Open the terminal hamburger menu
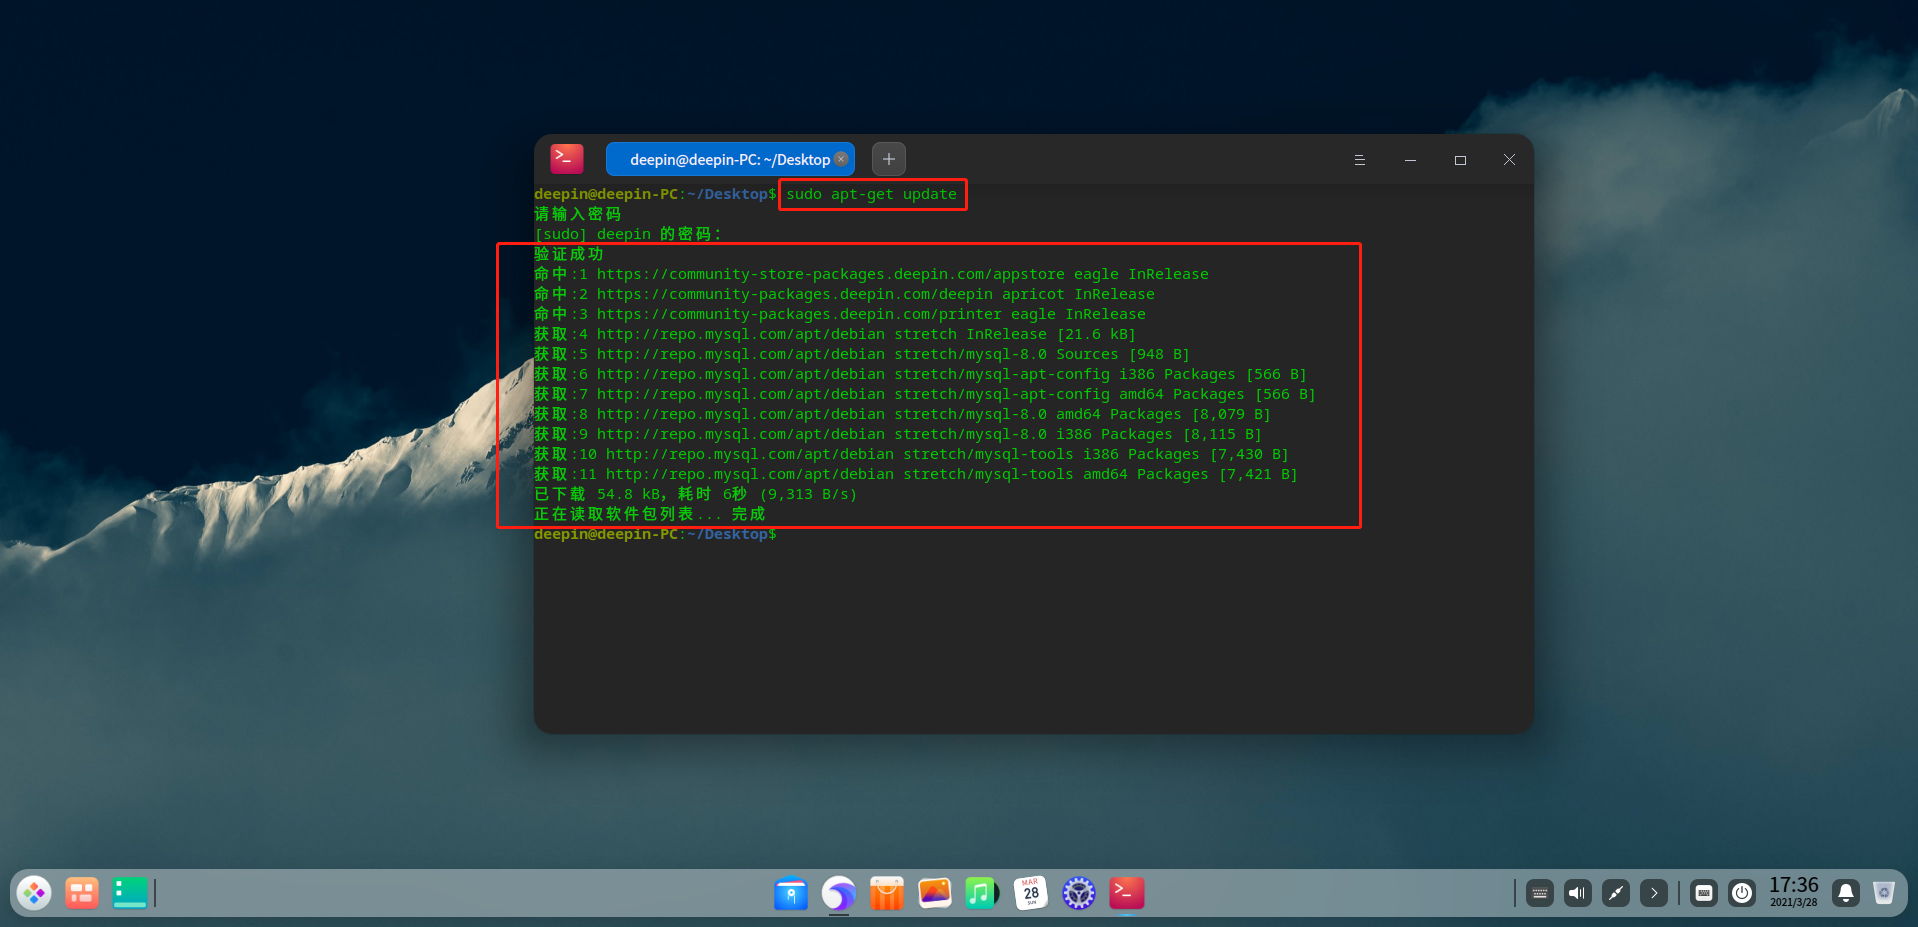Viewport: 1918px width, 927px height. coord(1360,160)
